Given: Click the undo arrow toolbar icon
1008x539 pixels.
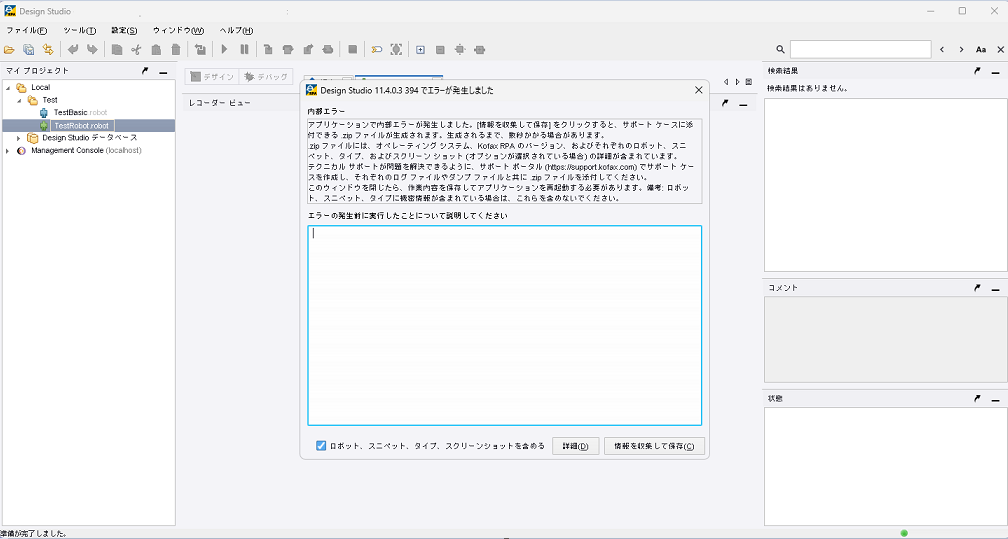Looking at the screenshot, I should pos(73,50).
